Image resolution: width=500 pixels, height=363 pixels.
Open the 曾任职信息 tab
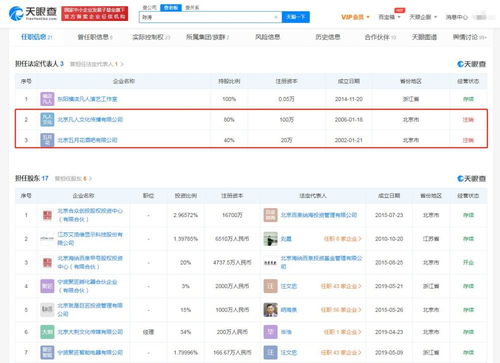pos(95,37)
